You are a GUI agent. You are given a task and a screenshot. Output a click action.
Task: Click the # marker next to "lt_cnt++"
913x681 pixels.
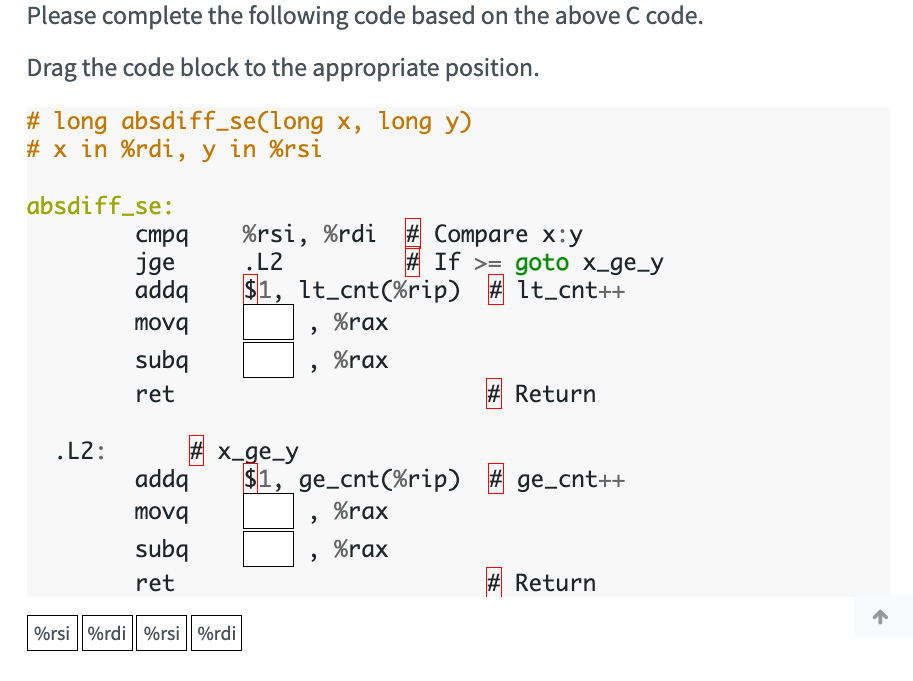click(494, 290)
